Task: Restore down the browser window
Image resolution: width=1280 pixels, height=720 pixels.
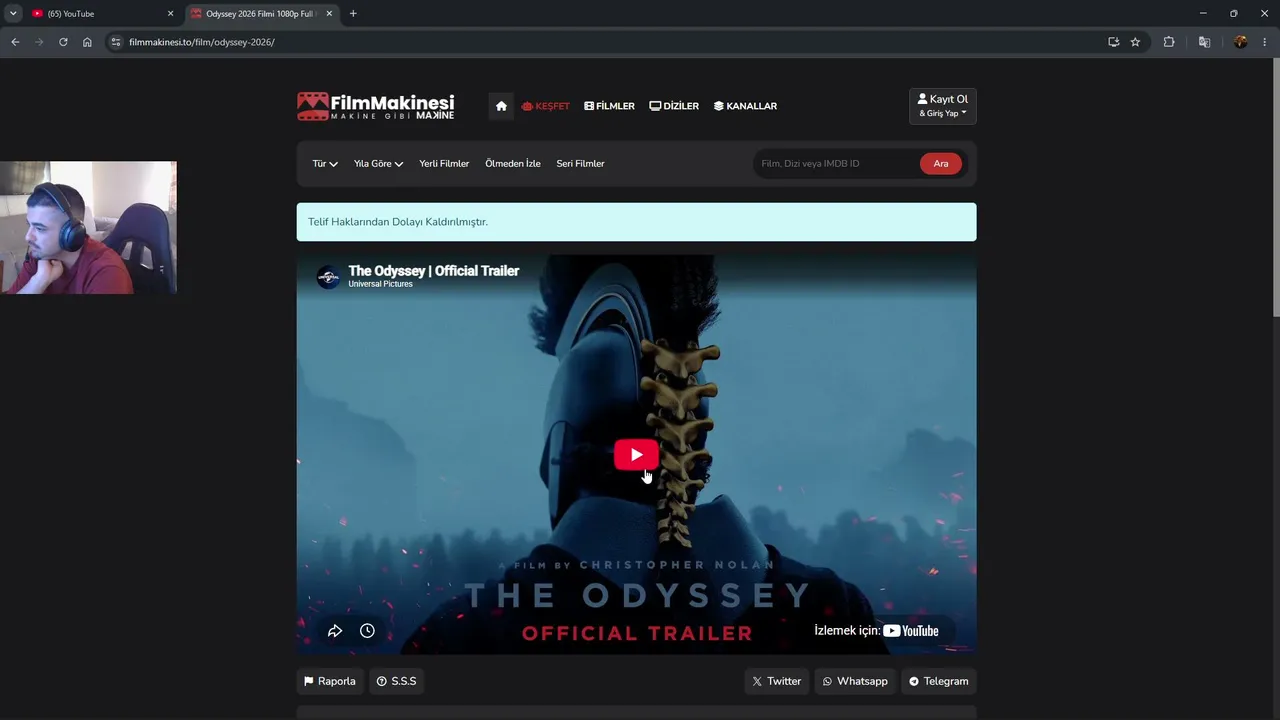Action: pyautogui.click(x=1234, y=14)
